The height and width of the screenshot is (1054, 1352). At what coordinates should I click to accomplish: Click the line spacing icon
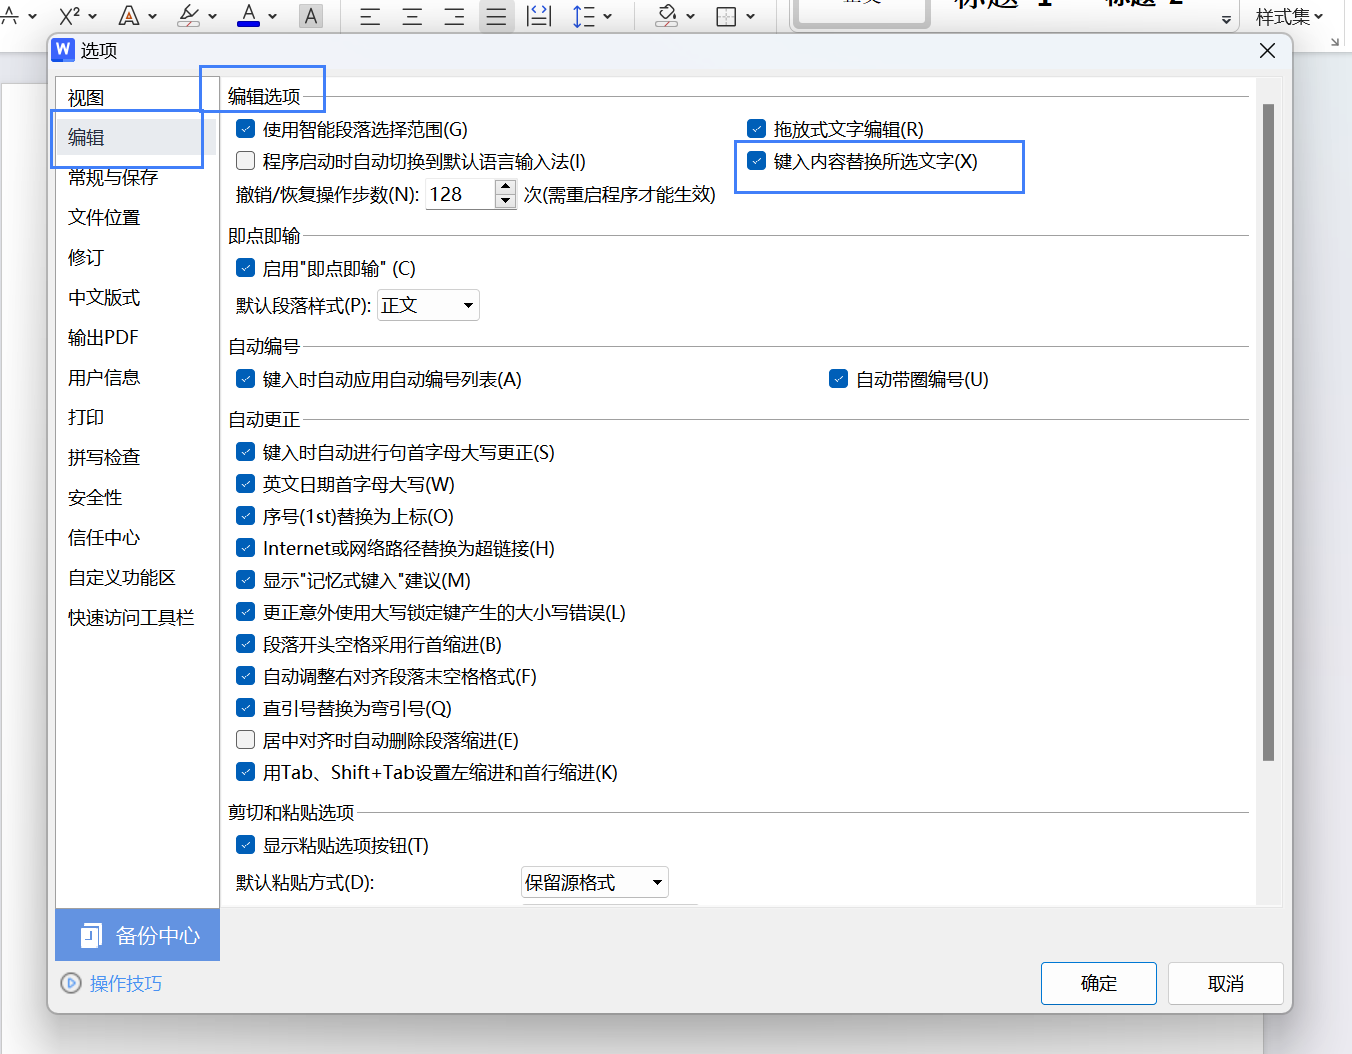[x=584, y=16]
